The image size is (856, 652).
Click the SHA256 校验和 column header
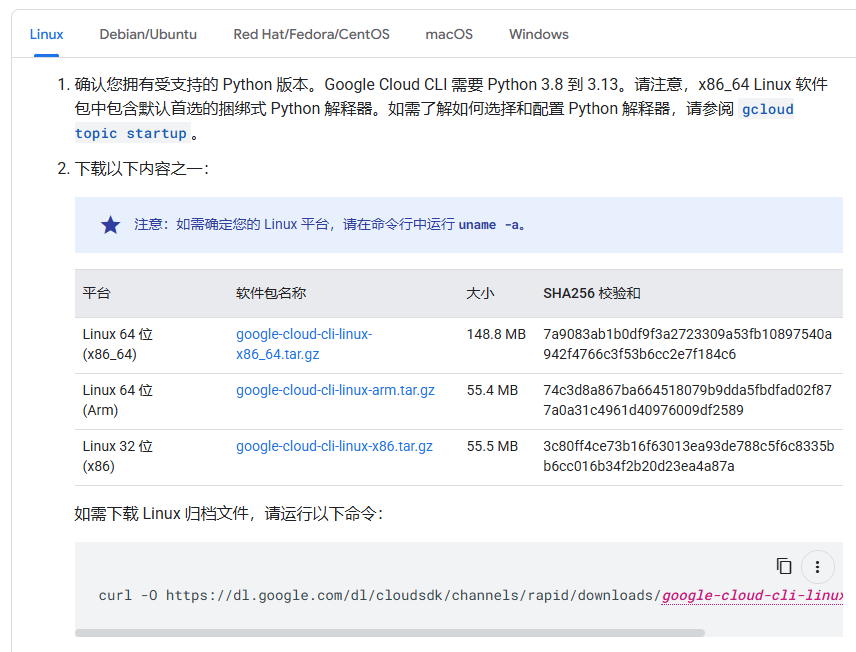coord(592,293)
